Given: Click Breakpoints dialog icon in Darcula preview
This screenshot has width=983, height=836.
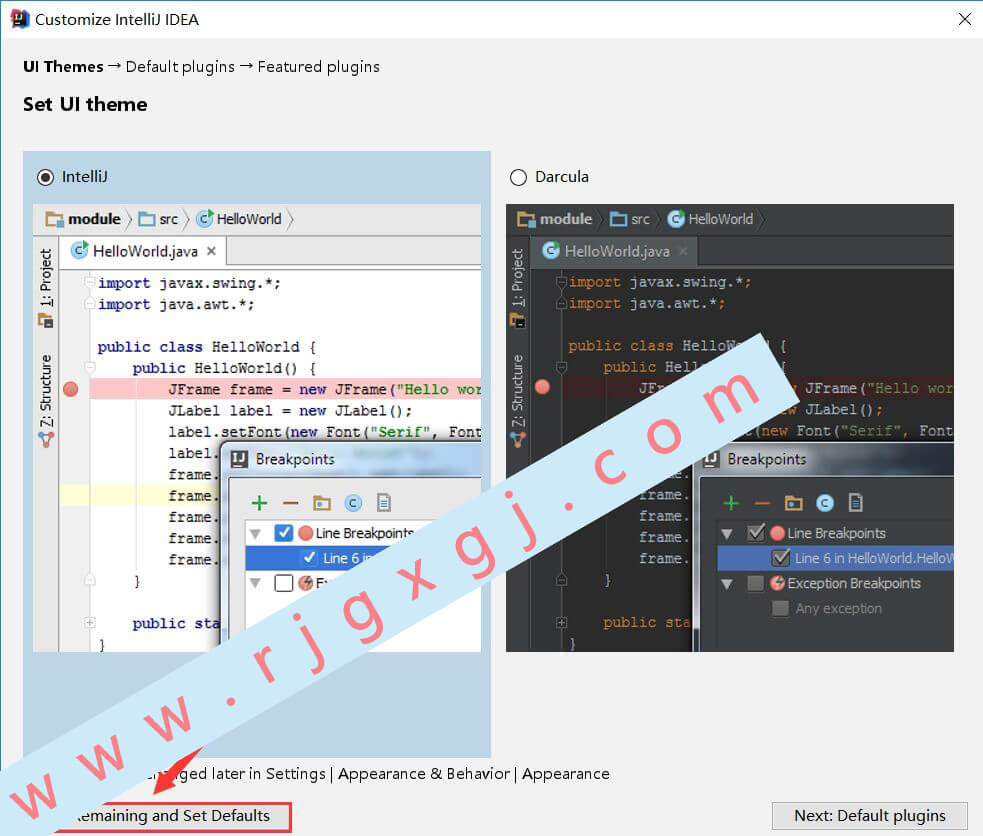Looking at the screenshot, I should [x=711, y=459].
